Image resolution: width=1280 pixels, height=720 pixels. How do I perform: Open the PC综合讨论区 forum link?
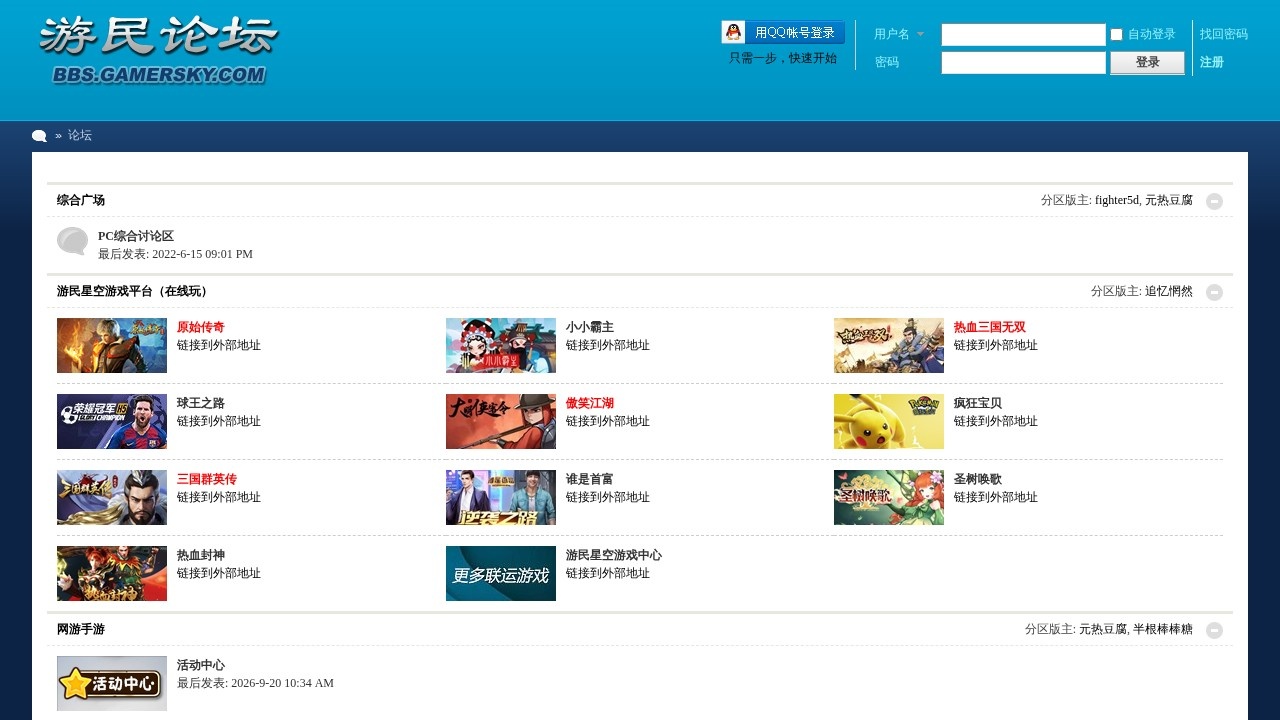coord(136,236)
